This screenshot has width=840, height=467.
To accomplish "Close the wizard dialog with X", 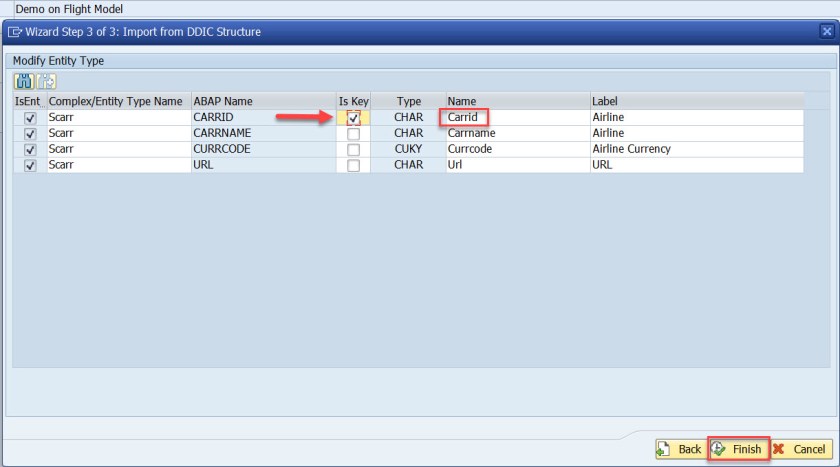I will tap(827, 32).
